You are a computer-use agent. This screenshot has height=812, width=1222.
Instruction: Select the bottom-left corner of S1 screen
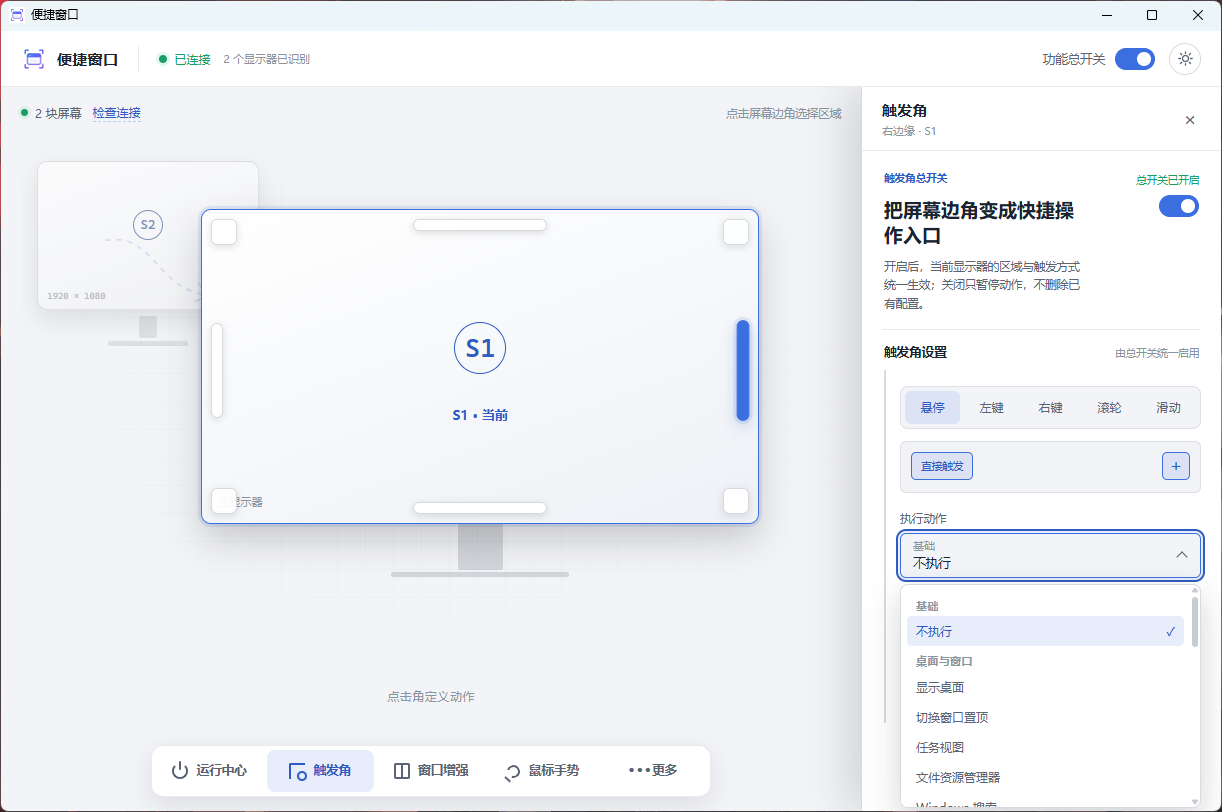[x=224, y=501]
